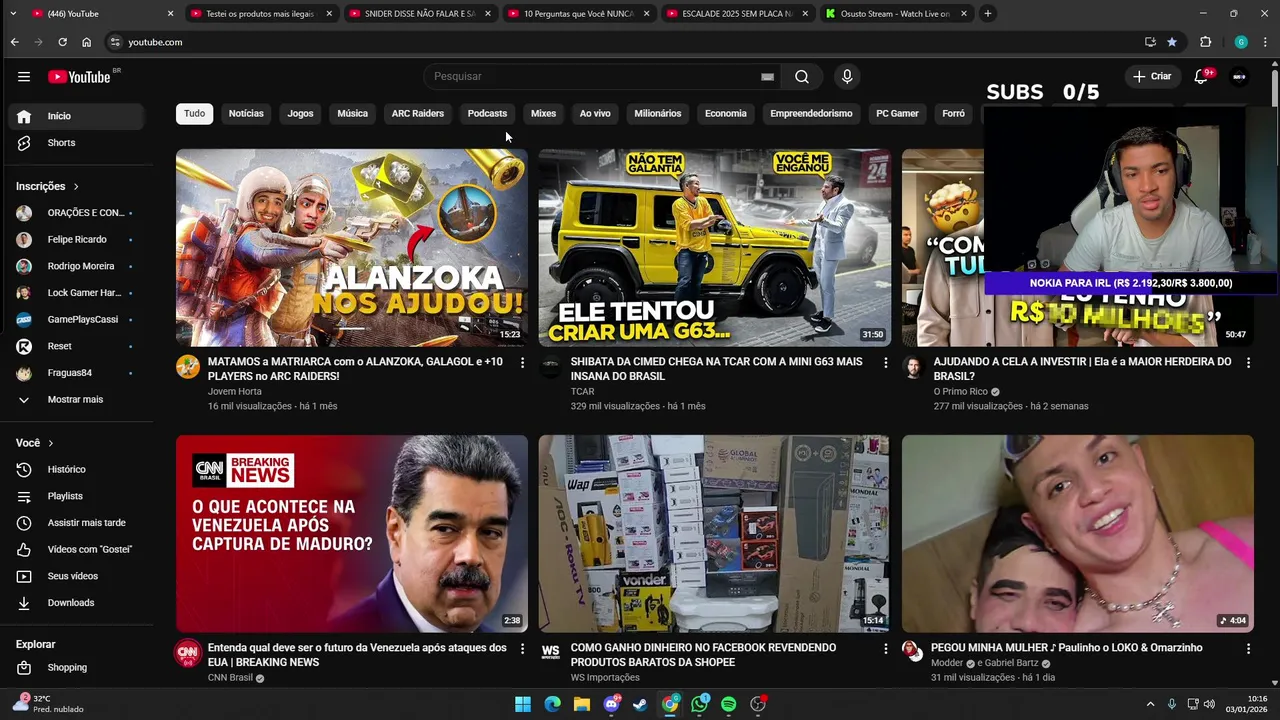Open options menu for AJUDANDO A CELA video
1280x720 pixels.
point(1248,362)
